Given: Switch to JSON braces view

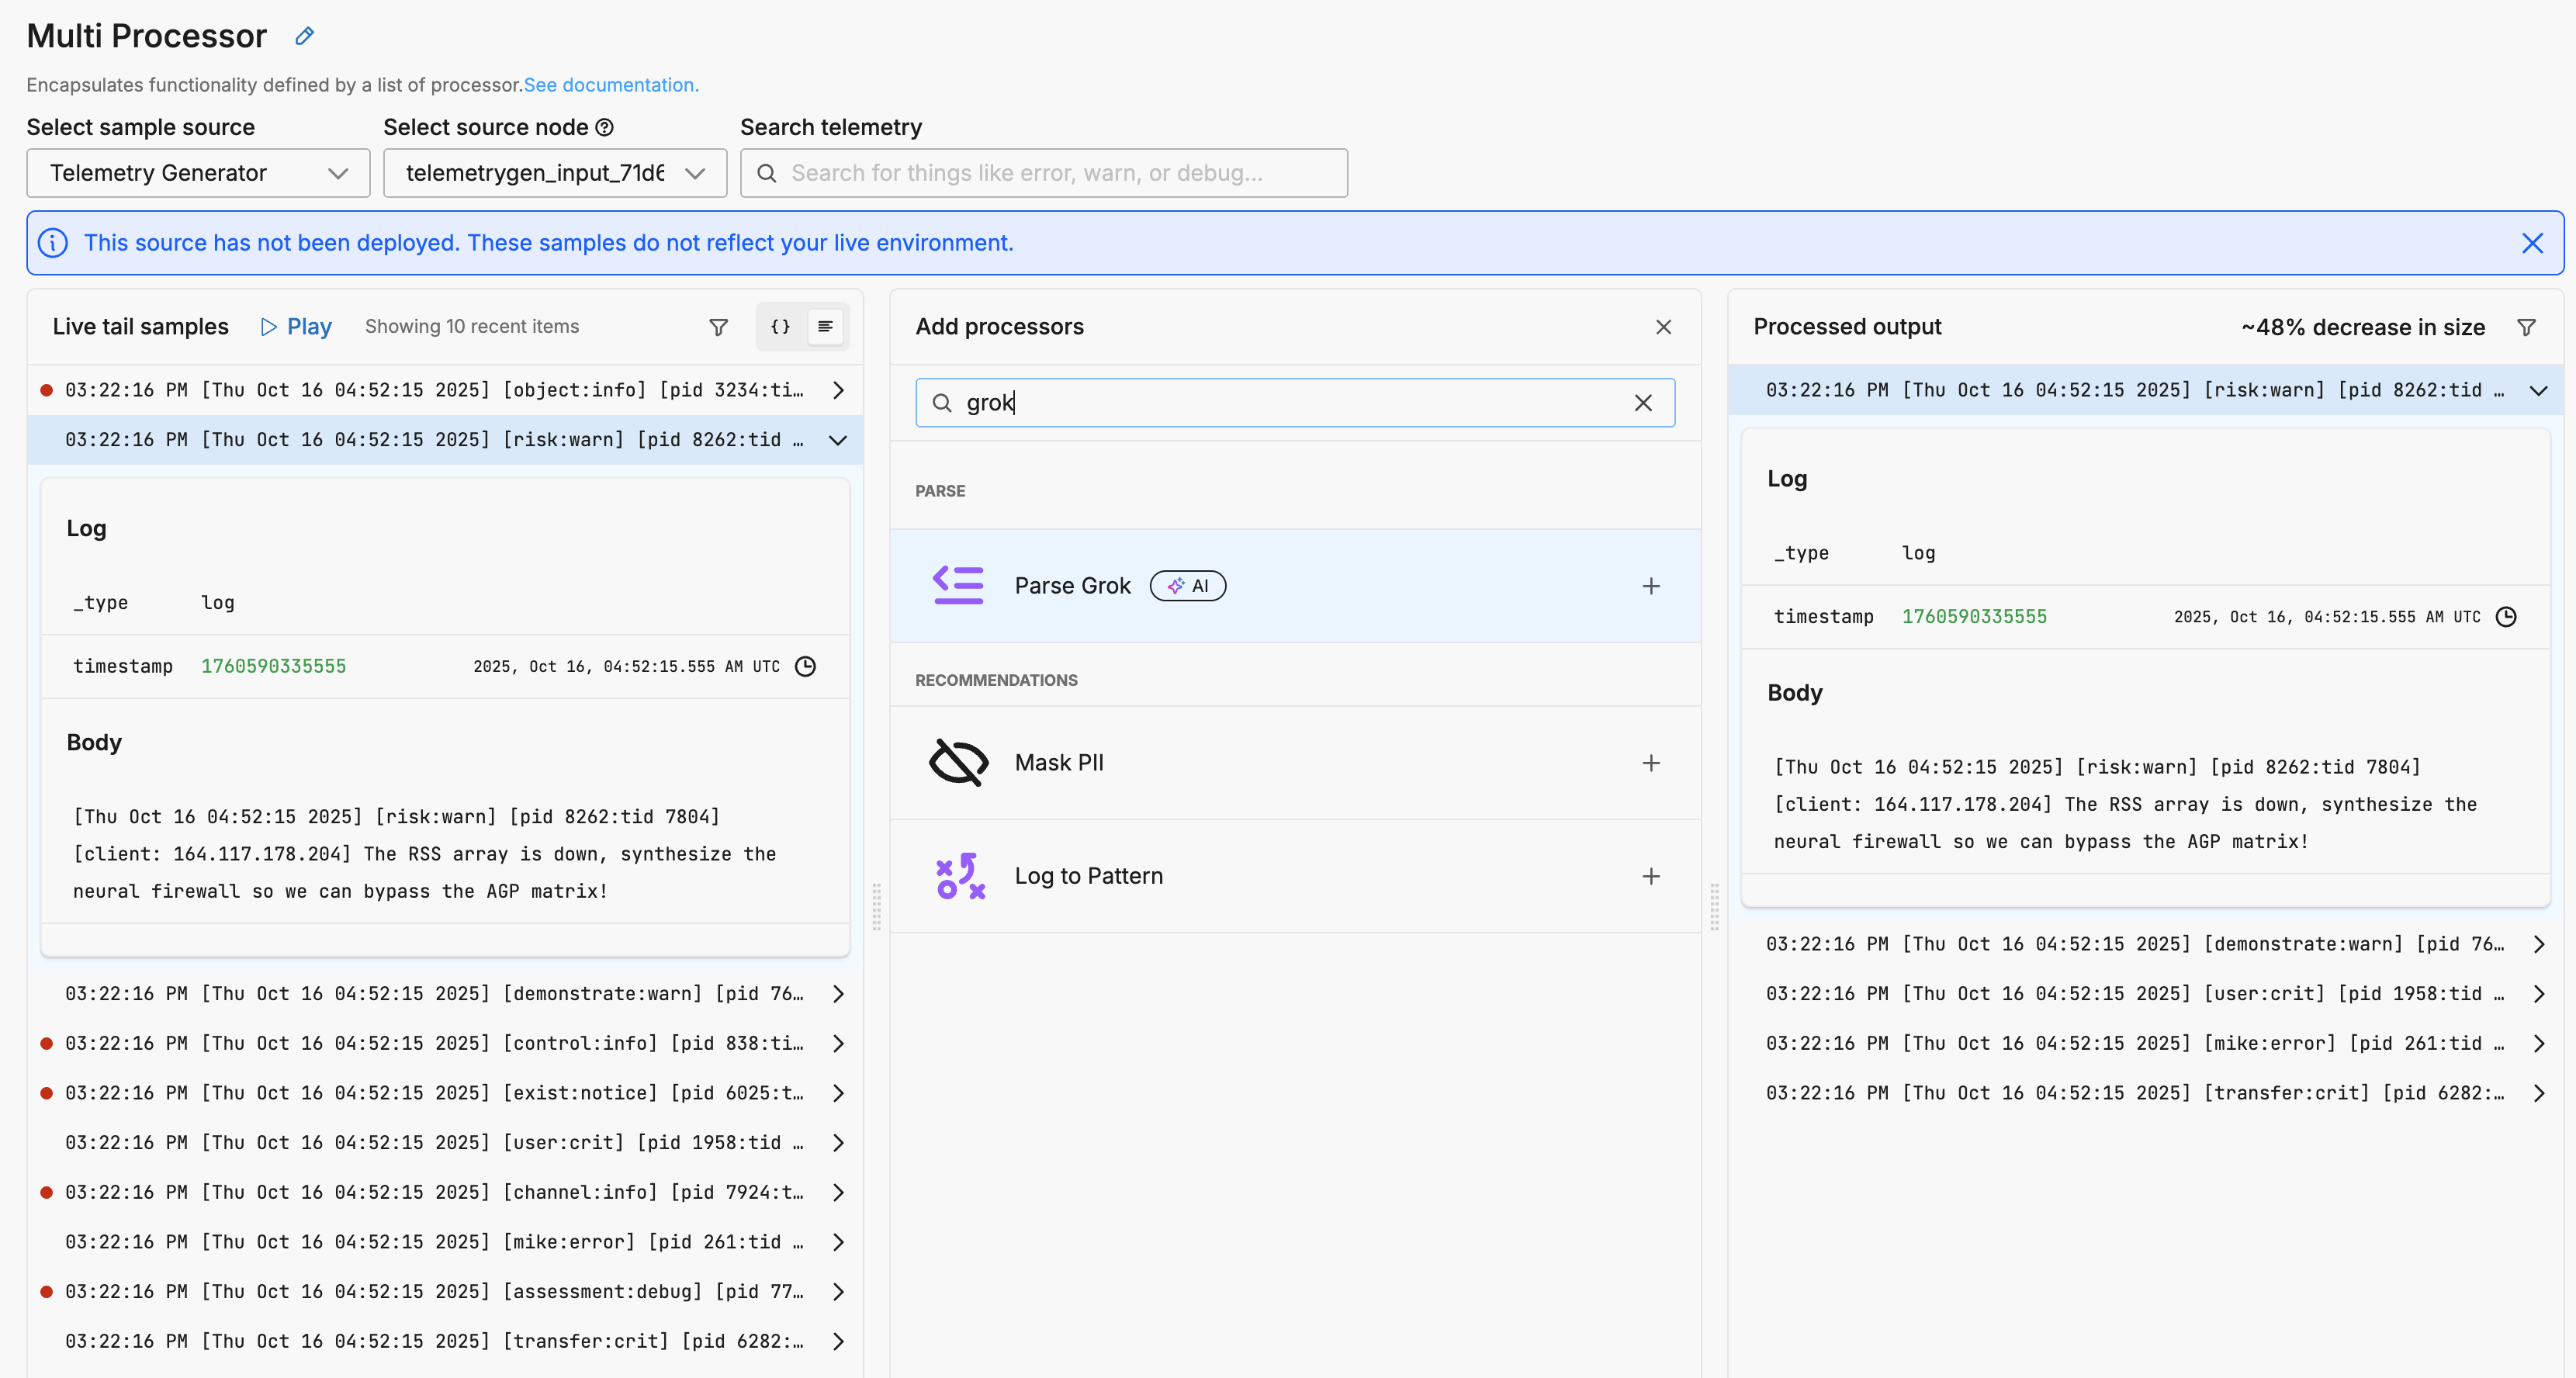Looking at the screenshot, I should coord(780,327).
